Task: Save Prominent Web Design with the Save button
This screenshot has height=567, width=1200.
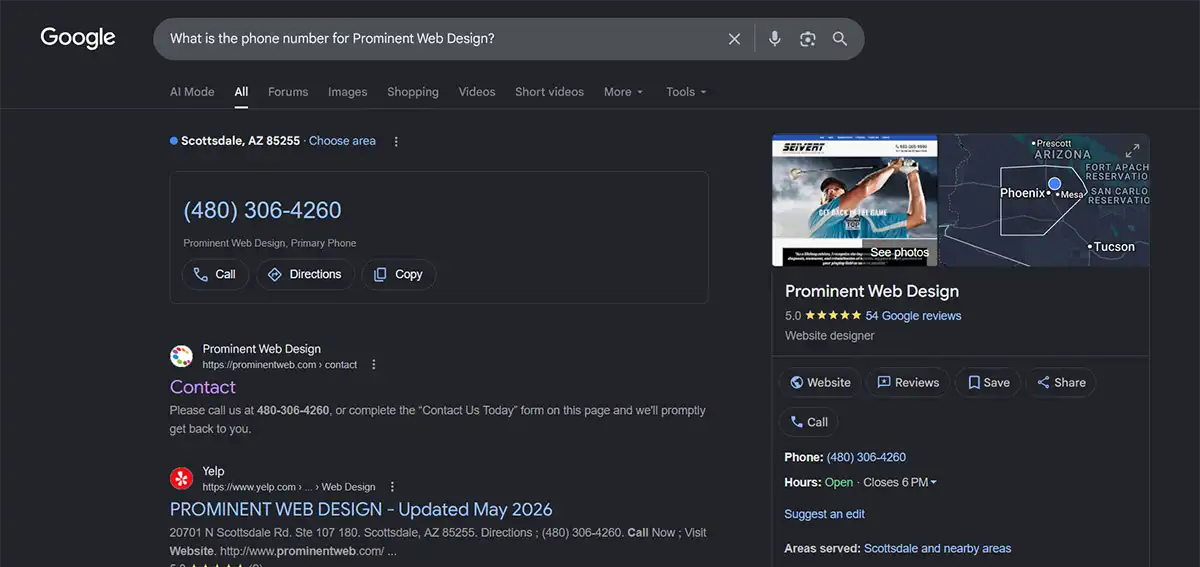Action: (x=988, y=382)
